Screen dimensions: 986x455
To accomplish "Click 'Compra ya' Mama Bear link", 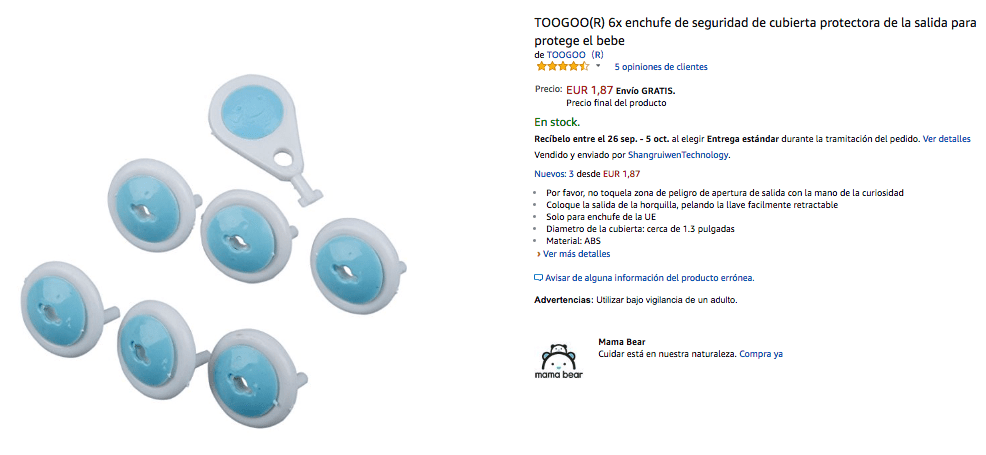I will pyautogui.click(x=761, y=354).
